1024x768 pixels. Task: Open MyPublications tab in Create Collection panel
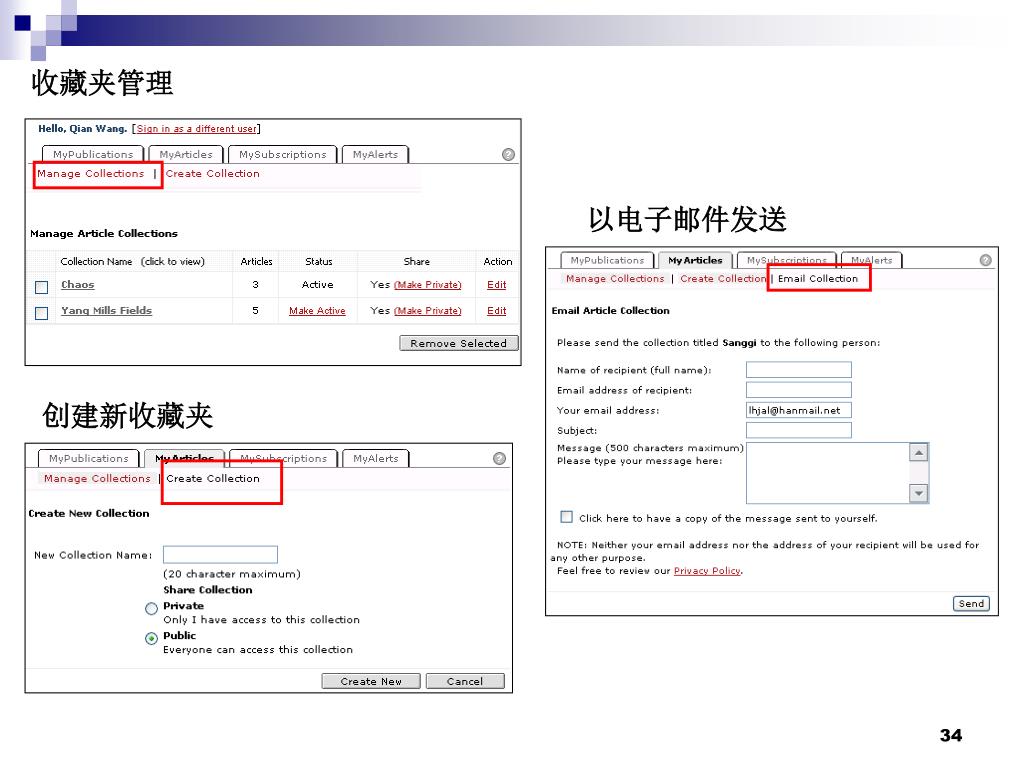click(89, 458)
